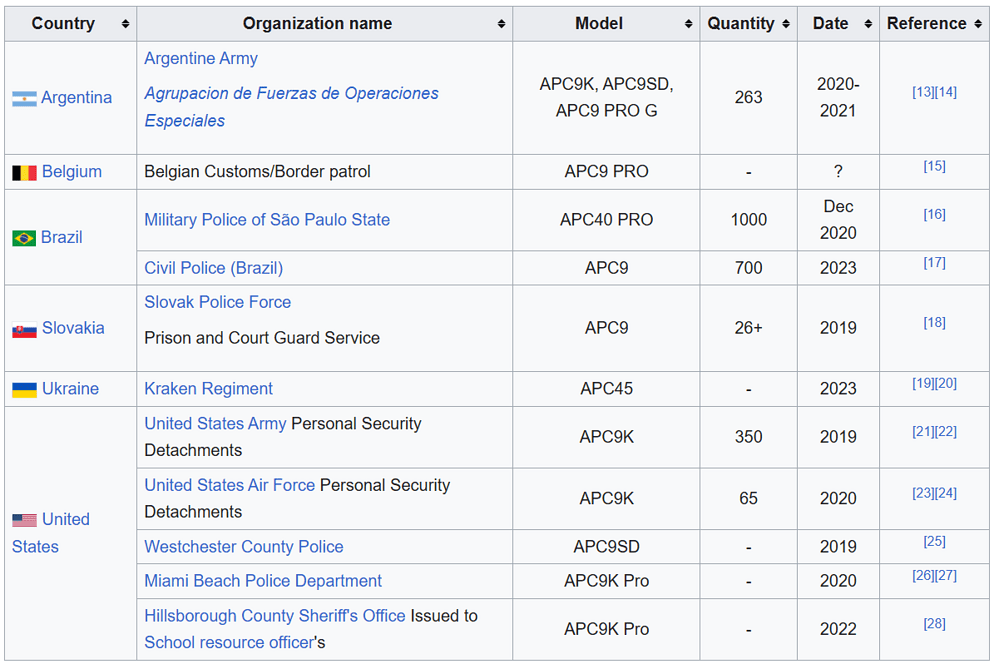Open reference [26] citation
The width and height of the screenshot is (999, 664).
pos(923,576)
